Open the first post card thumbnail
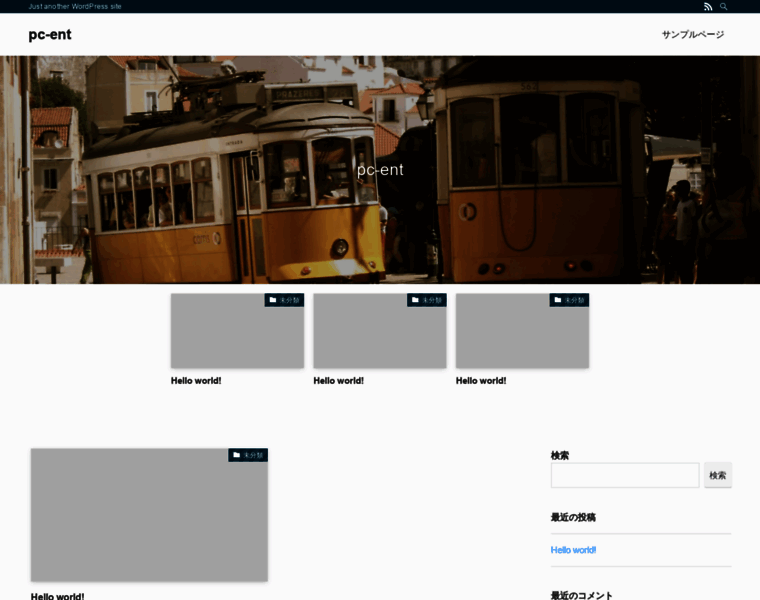 click(x=237, y=335)
